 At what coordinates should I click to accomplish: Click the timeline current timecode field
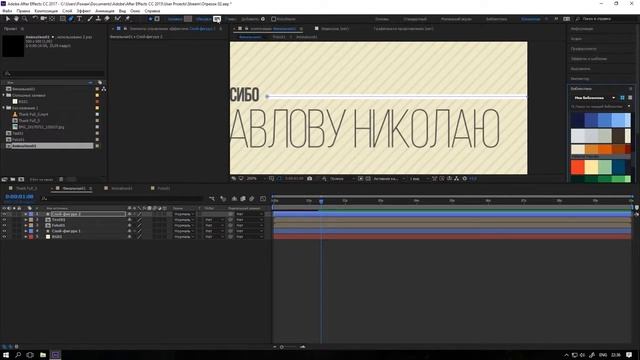point(19,197)
